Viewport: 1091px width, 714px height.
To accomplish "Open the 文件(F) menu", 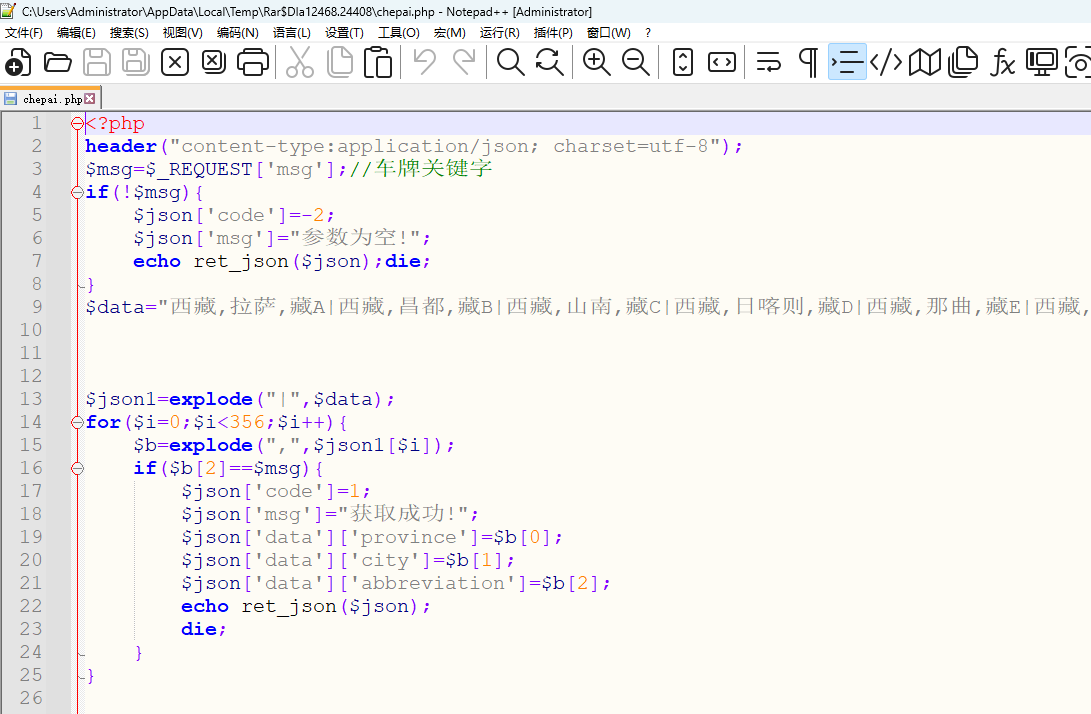I will 24,33.
